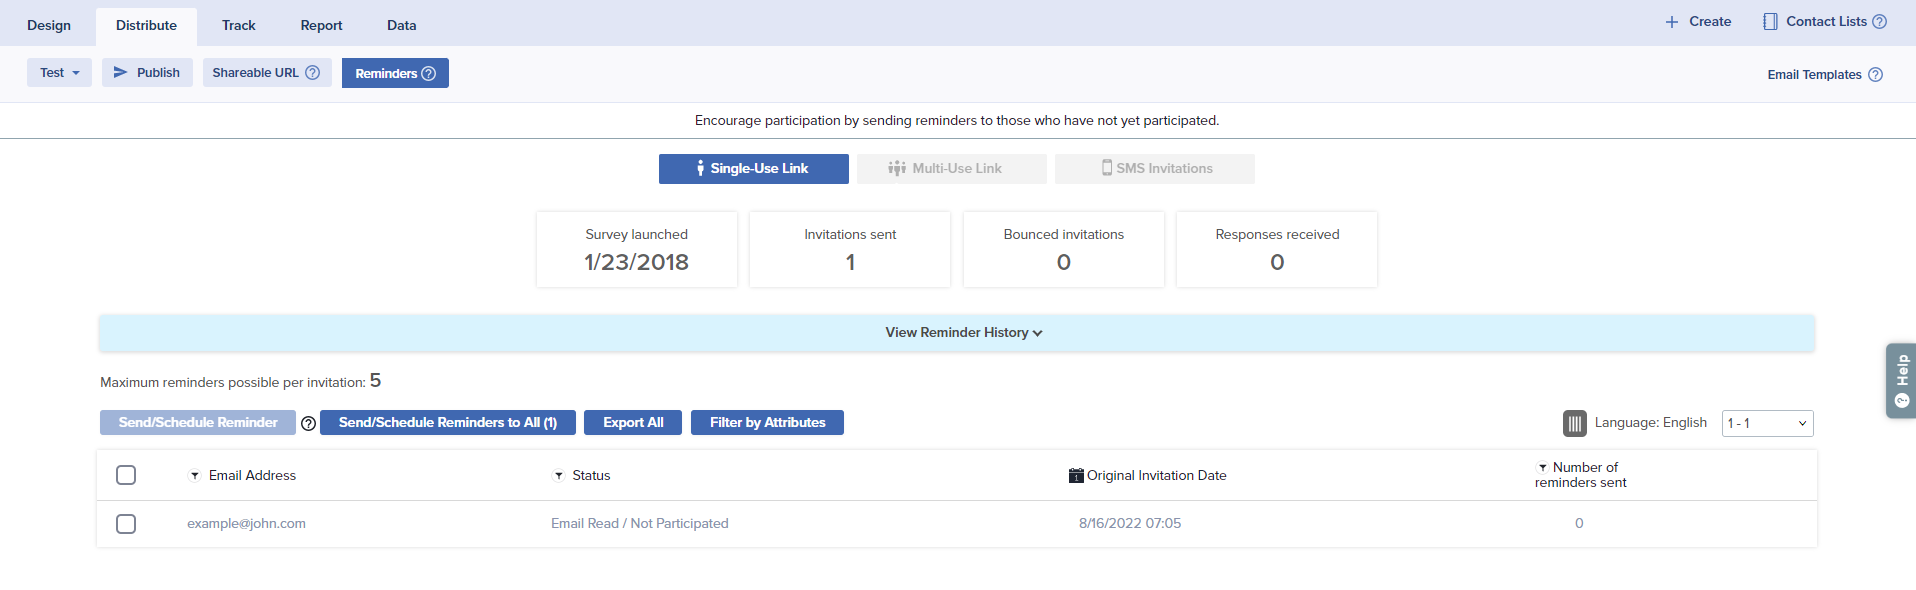Open the 1 - 1 pagination dropdown
Screen dimensions: 1916x590
point(1766,423)
